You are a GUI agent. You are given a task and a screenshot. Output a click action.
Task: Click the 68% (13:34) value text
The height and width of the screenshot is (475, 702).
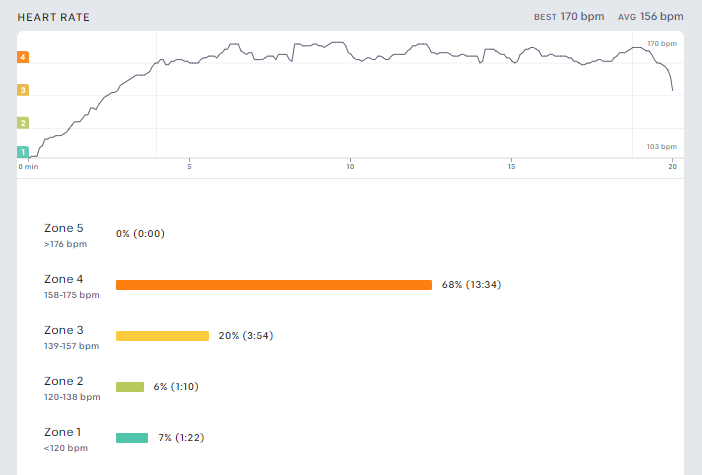(471, 285)
